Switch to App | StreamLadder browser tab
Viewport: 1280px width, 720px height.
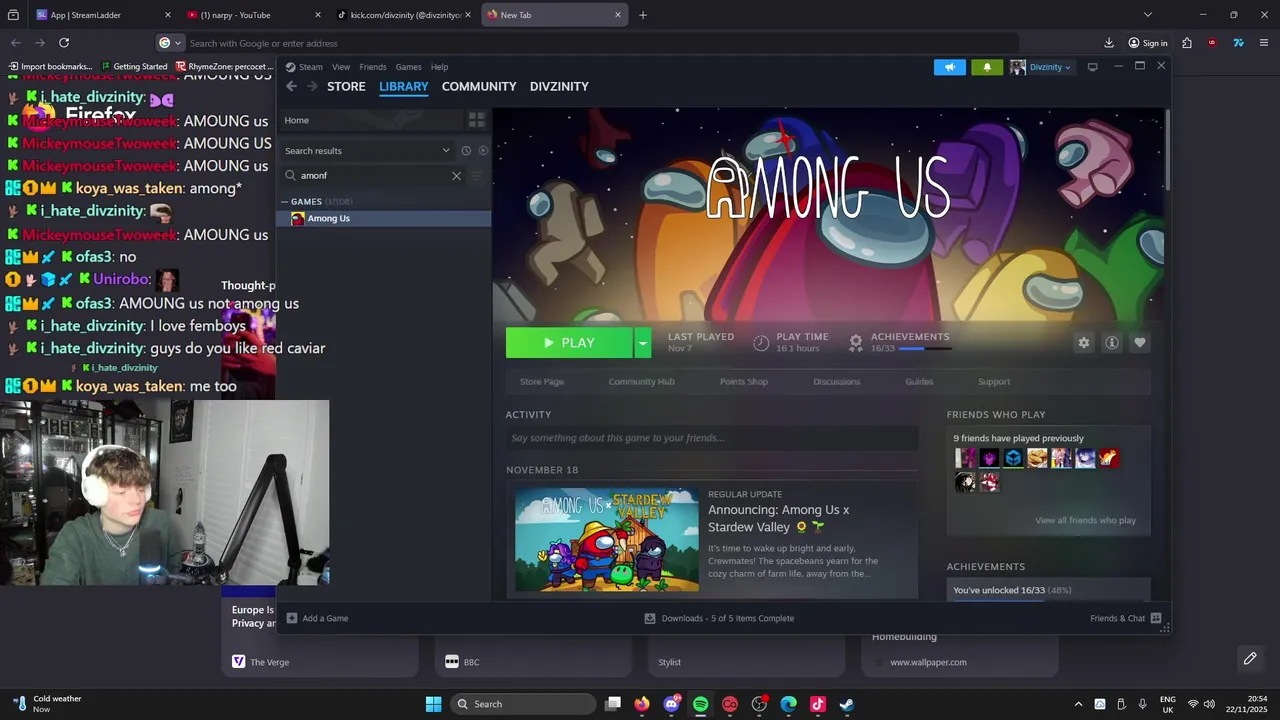point(103,15)
